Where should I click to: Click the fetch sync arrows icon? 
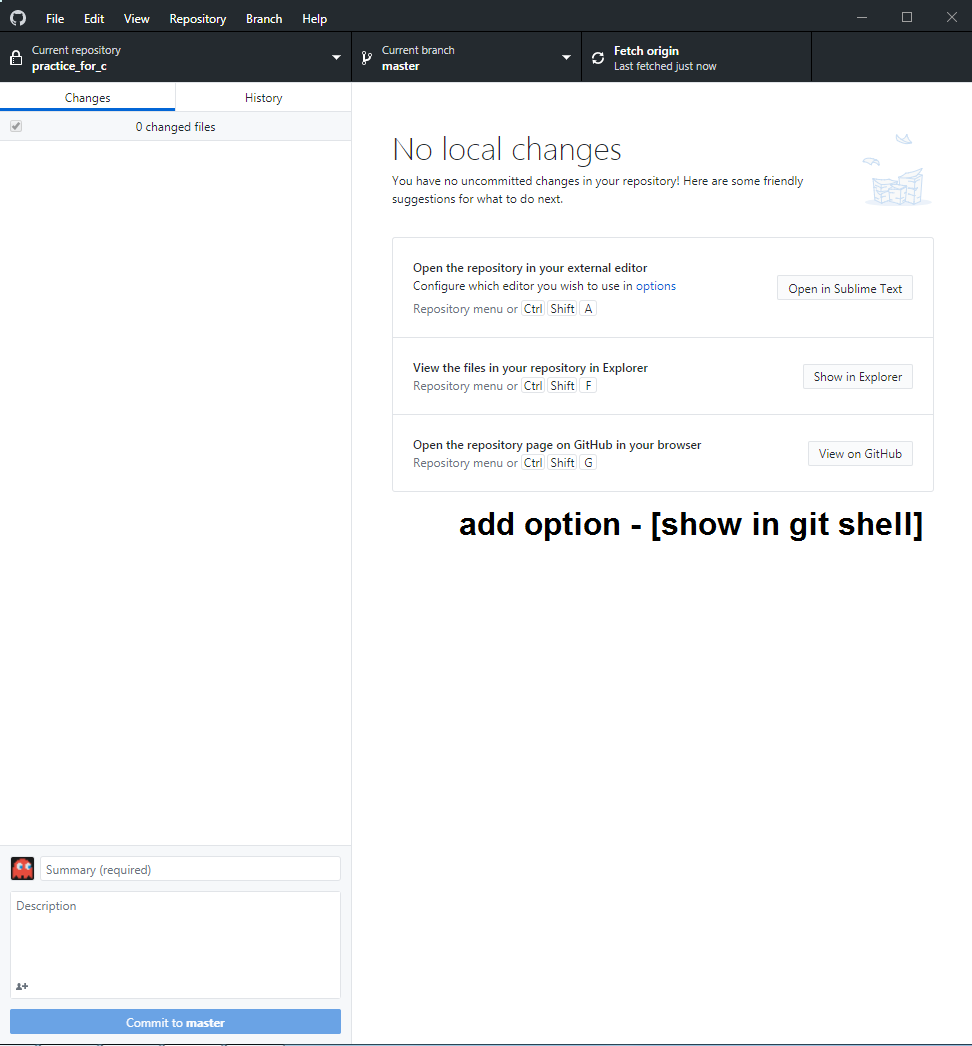tap(597, 57)
